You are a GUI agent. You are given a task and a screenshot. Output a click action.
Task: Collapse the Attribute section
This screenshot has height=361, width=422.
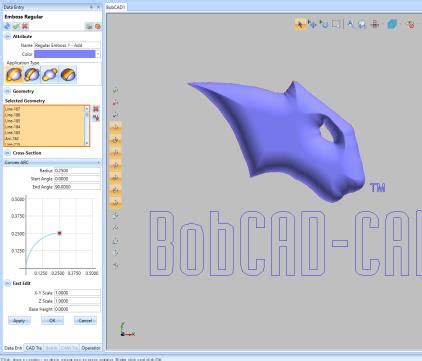[x=7, y=36]
